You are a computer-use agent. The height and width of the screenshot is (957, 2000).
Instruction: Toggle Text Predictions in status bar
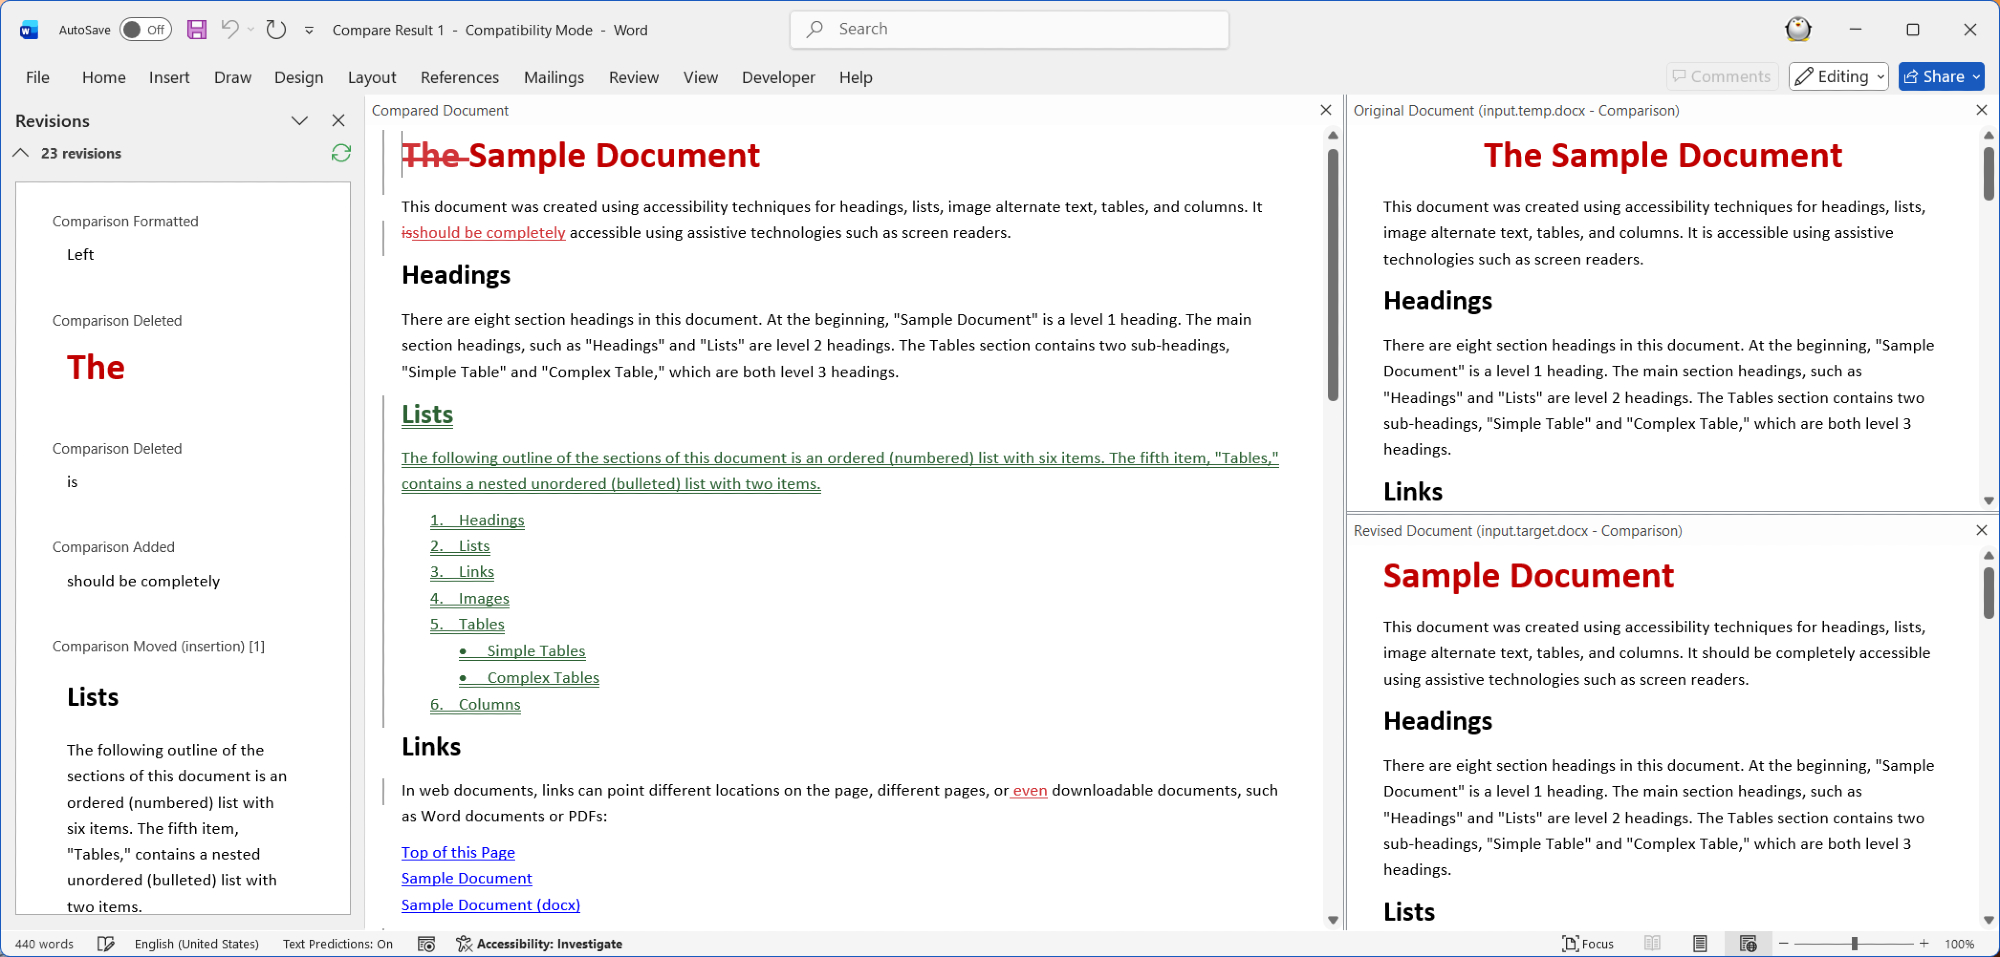tap(337, 944)
